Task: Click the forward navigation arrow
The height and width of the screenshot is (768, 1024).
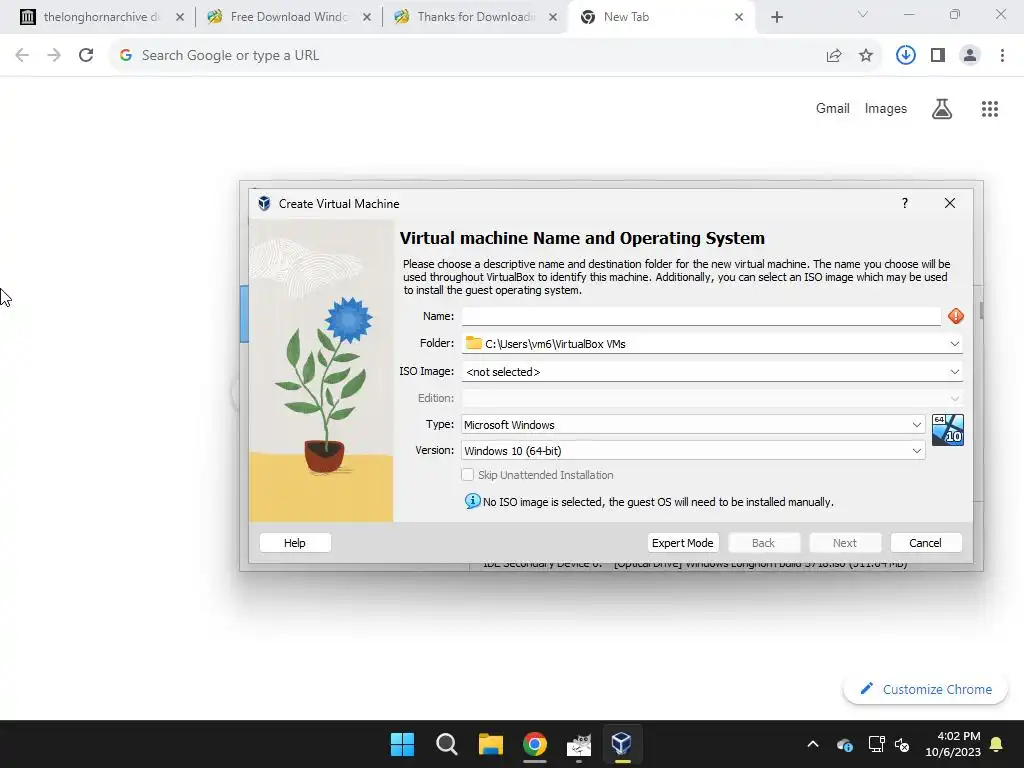Action: (x=54, y=55)
